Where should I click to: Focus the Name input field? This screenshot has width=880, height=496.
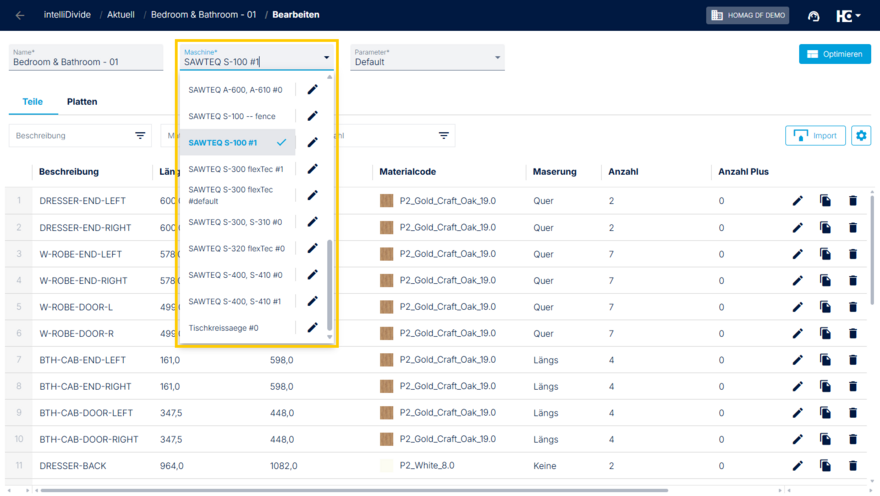click(86, 58)
